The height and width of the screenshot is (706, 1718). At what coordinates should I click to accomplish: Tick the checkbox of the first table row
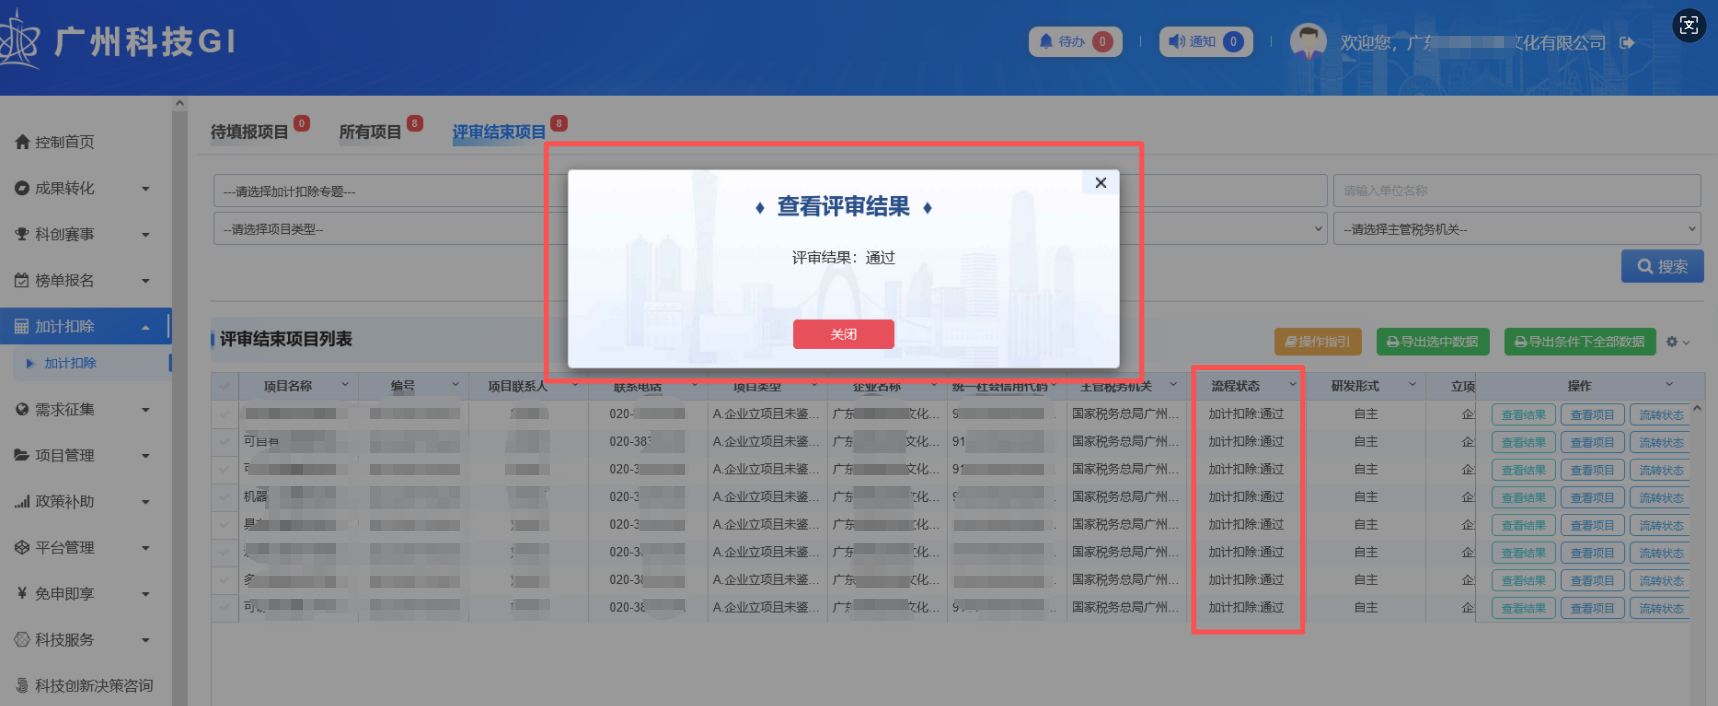click(224, 414)
